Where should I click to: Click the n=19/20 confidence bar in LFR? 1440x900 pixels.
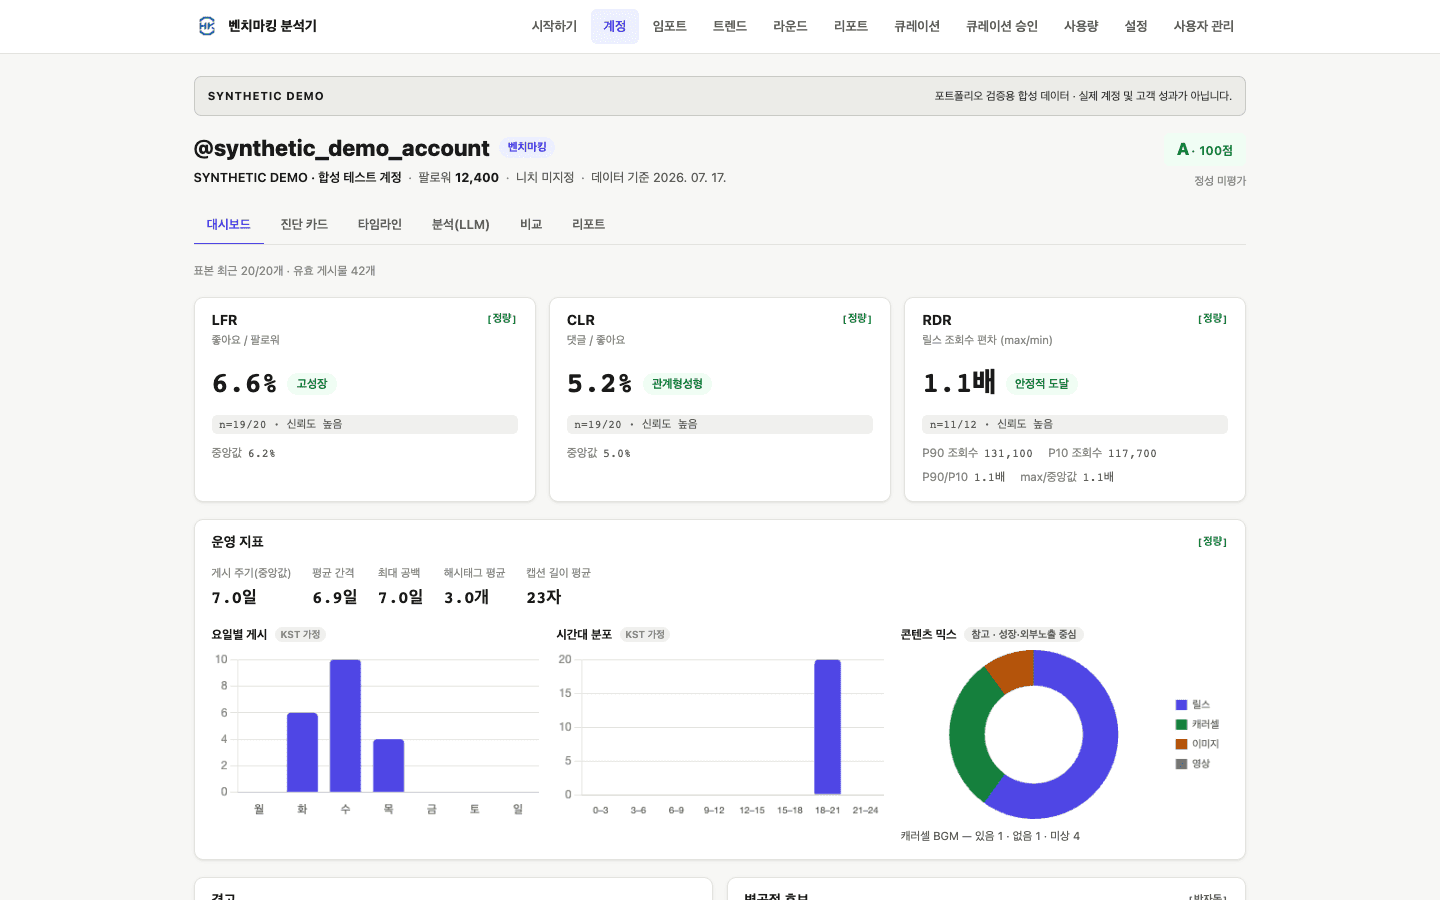365,424
